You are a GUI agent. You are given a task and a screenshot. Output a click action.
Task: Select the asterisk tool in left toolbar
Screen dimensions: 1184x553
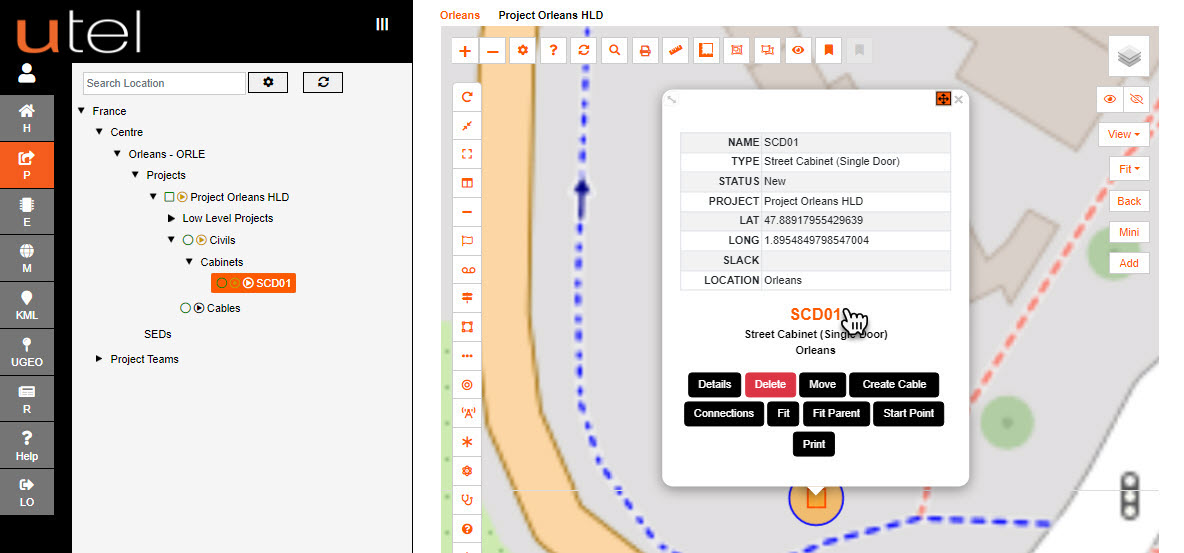pos(467,442)
